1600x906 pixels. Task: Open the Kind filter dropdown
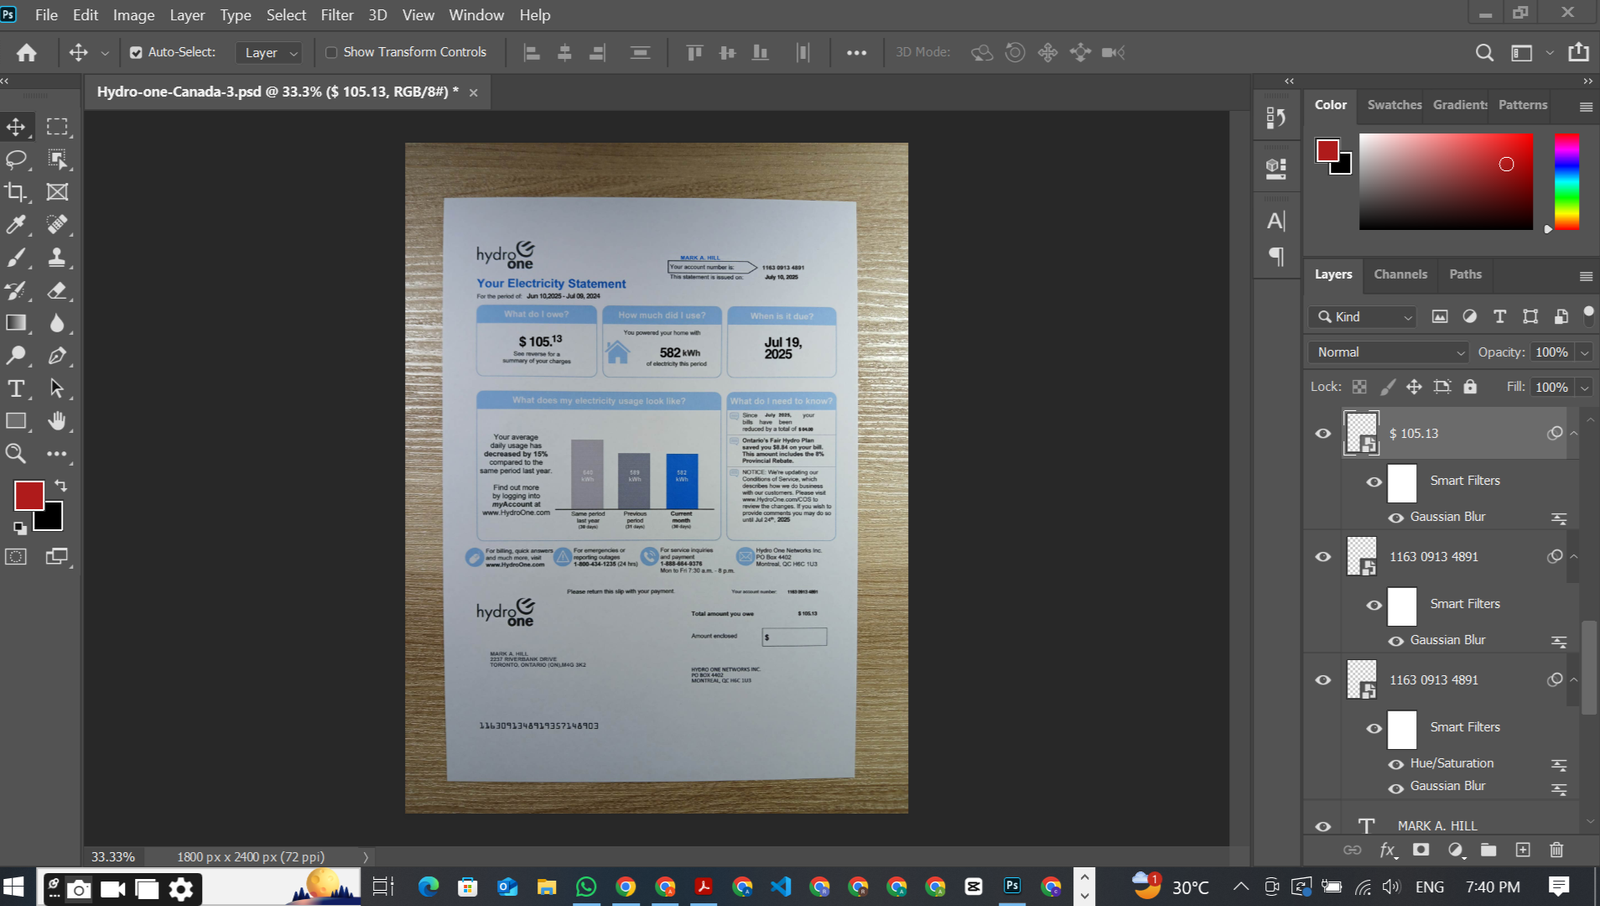1363,317
